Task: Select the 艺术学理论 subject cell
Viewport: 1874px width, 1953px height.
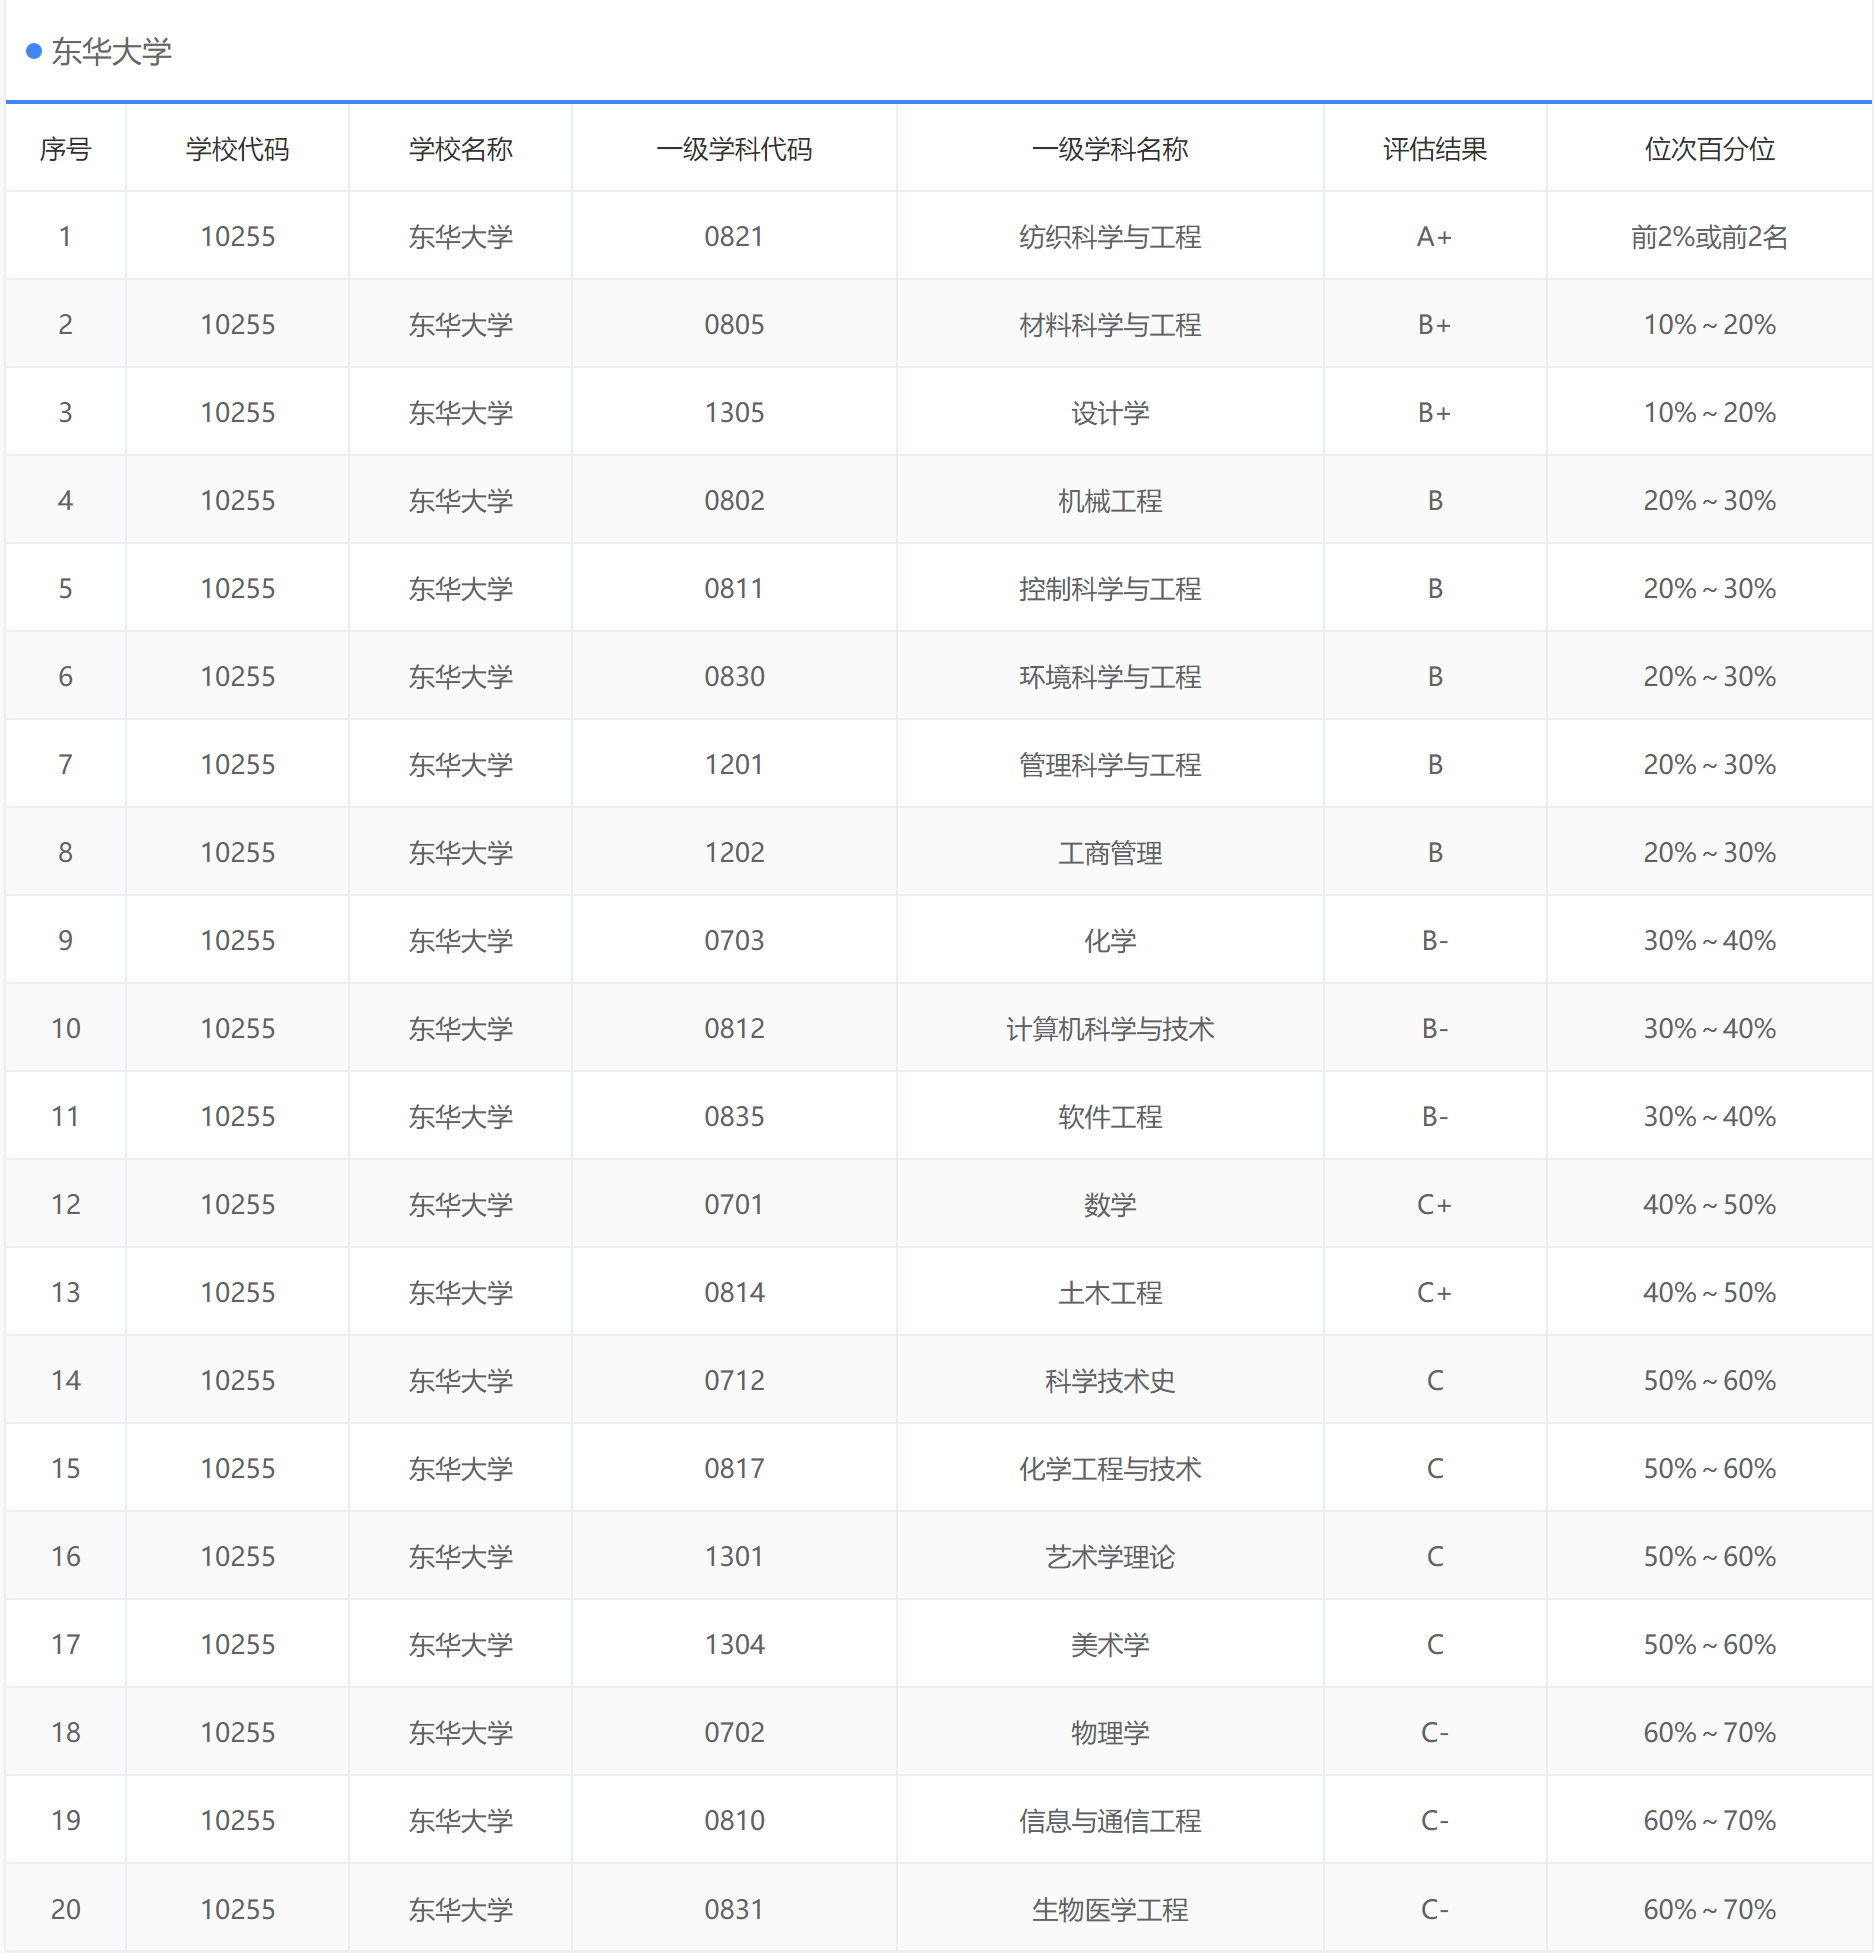Action: tap(1110, 1557)
